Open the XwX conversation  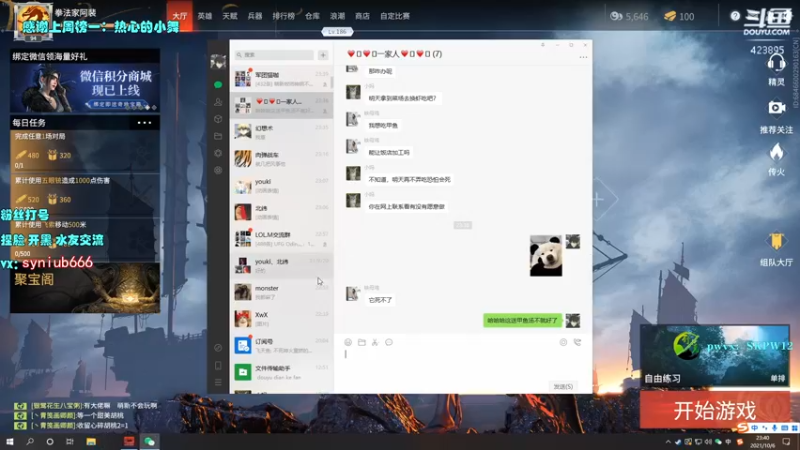282,319
